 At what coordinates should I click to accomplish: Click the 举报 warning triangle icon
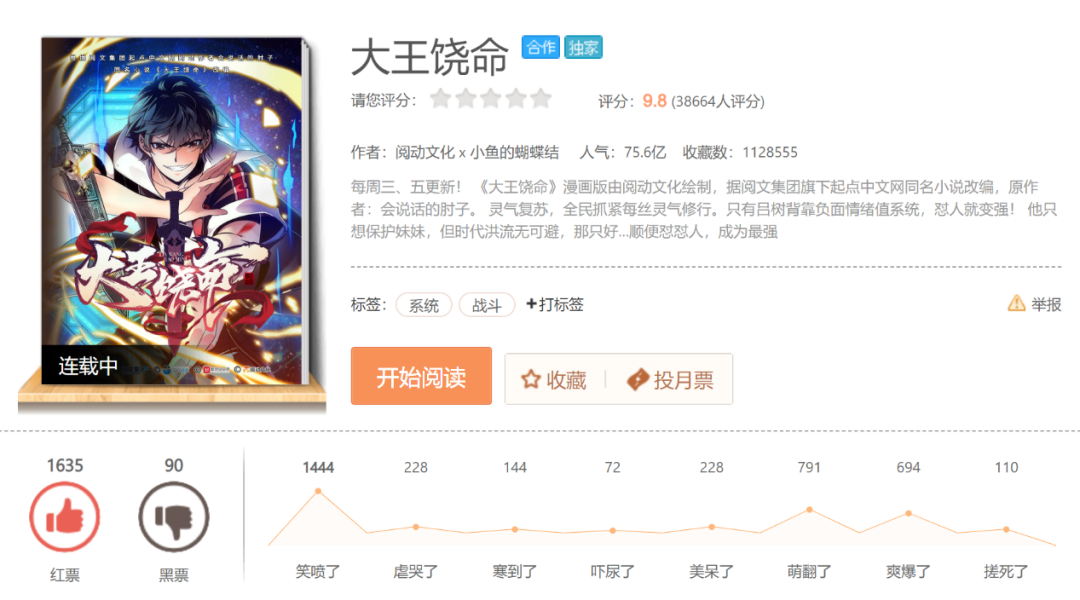click(x=1016, y=303)
